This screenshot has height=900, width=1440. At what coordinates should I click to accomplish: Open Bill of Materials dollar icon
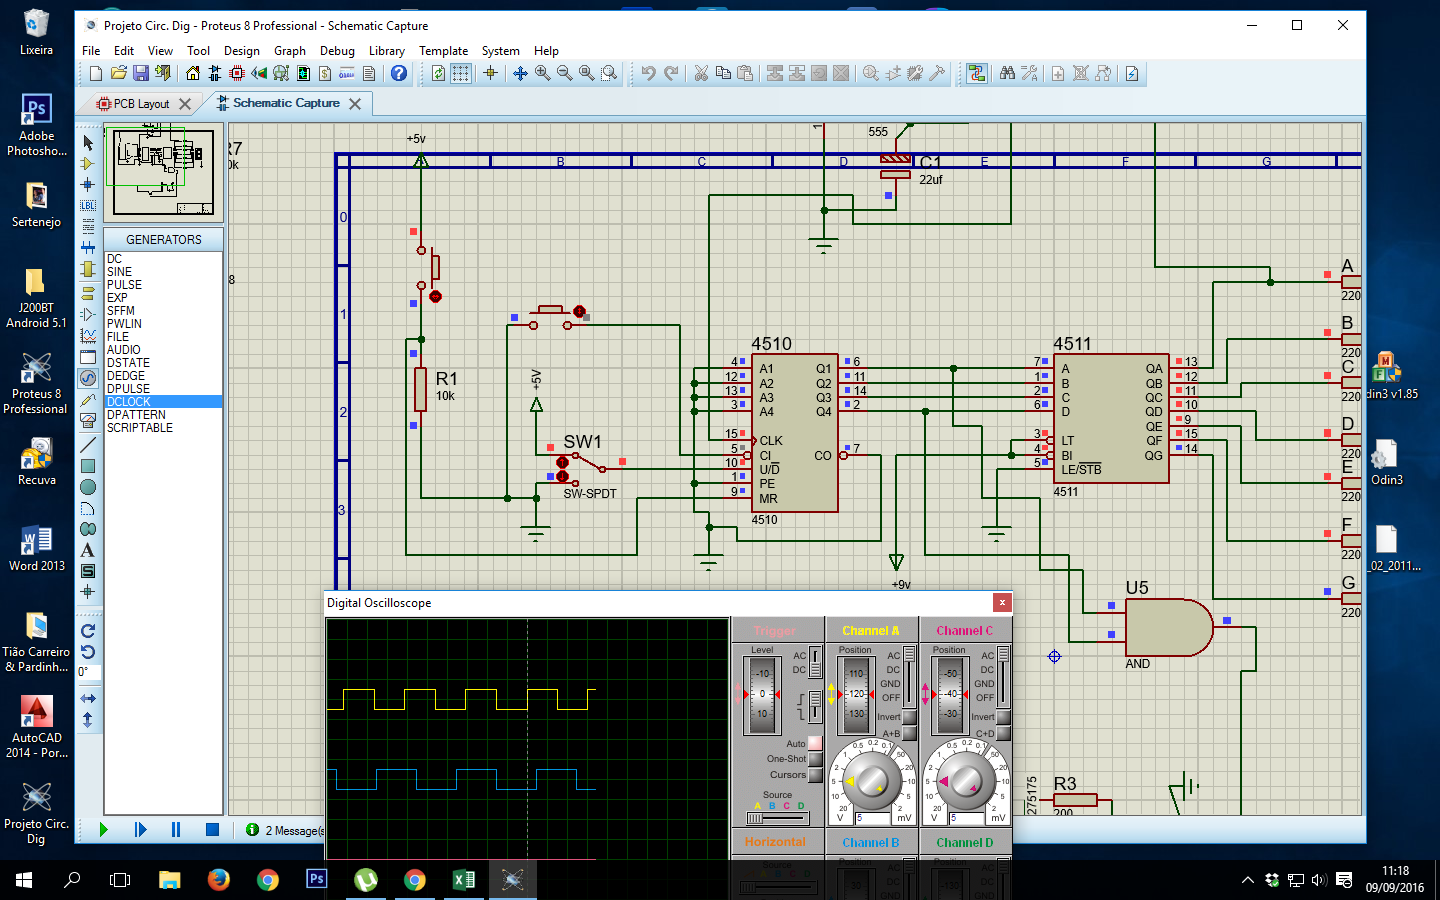tap(325, 73)
